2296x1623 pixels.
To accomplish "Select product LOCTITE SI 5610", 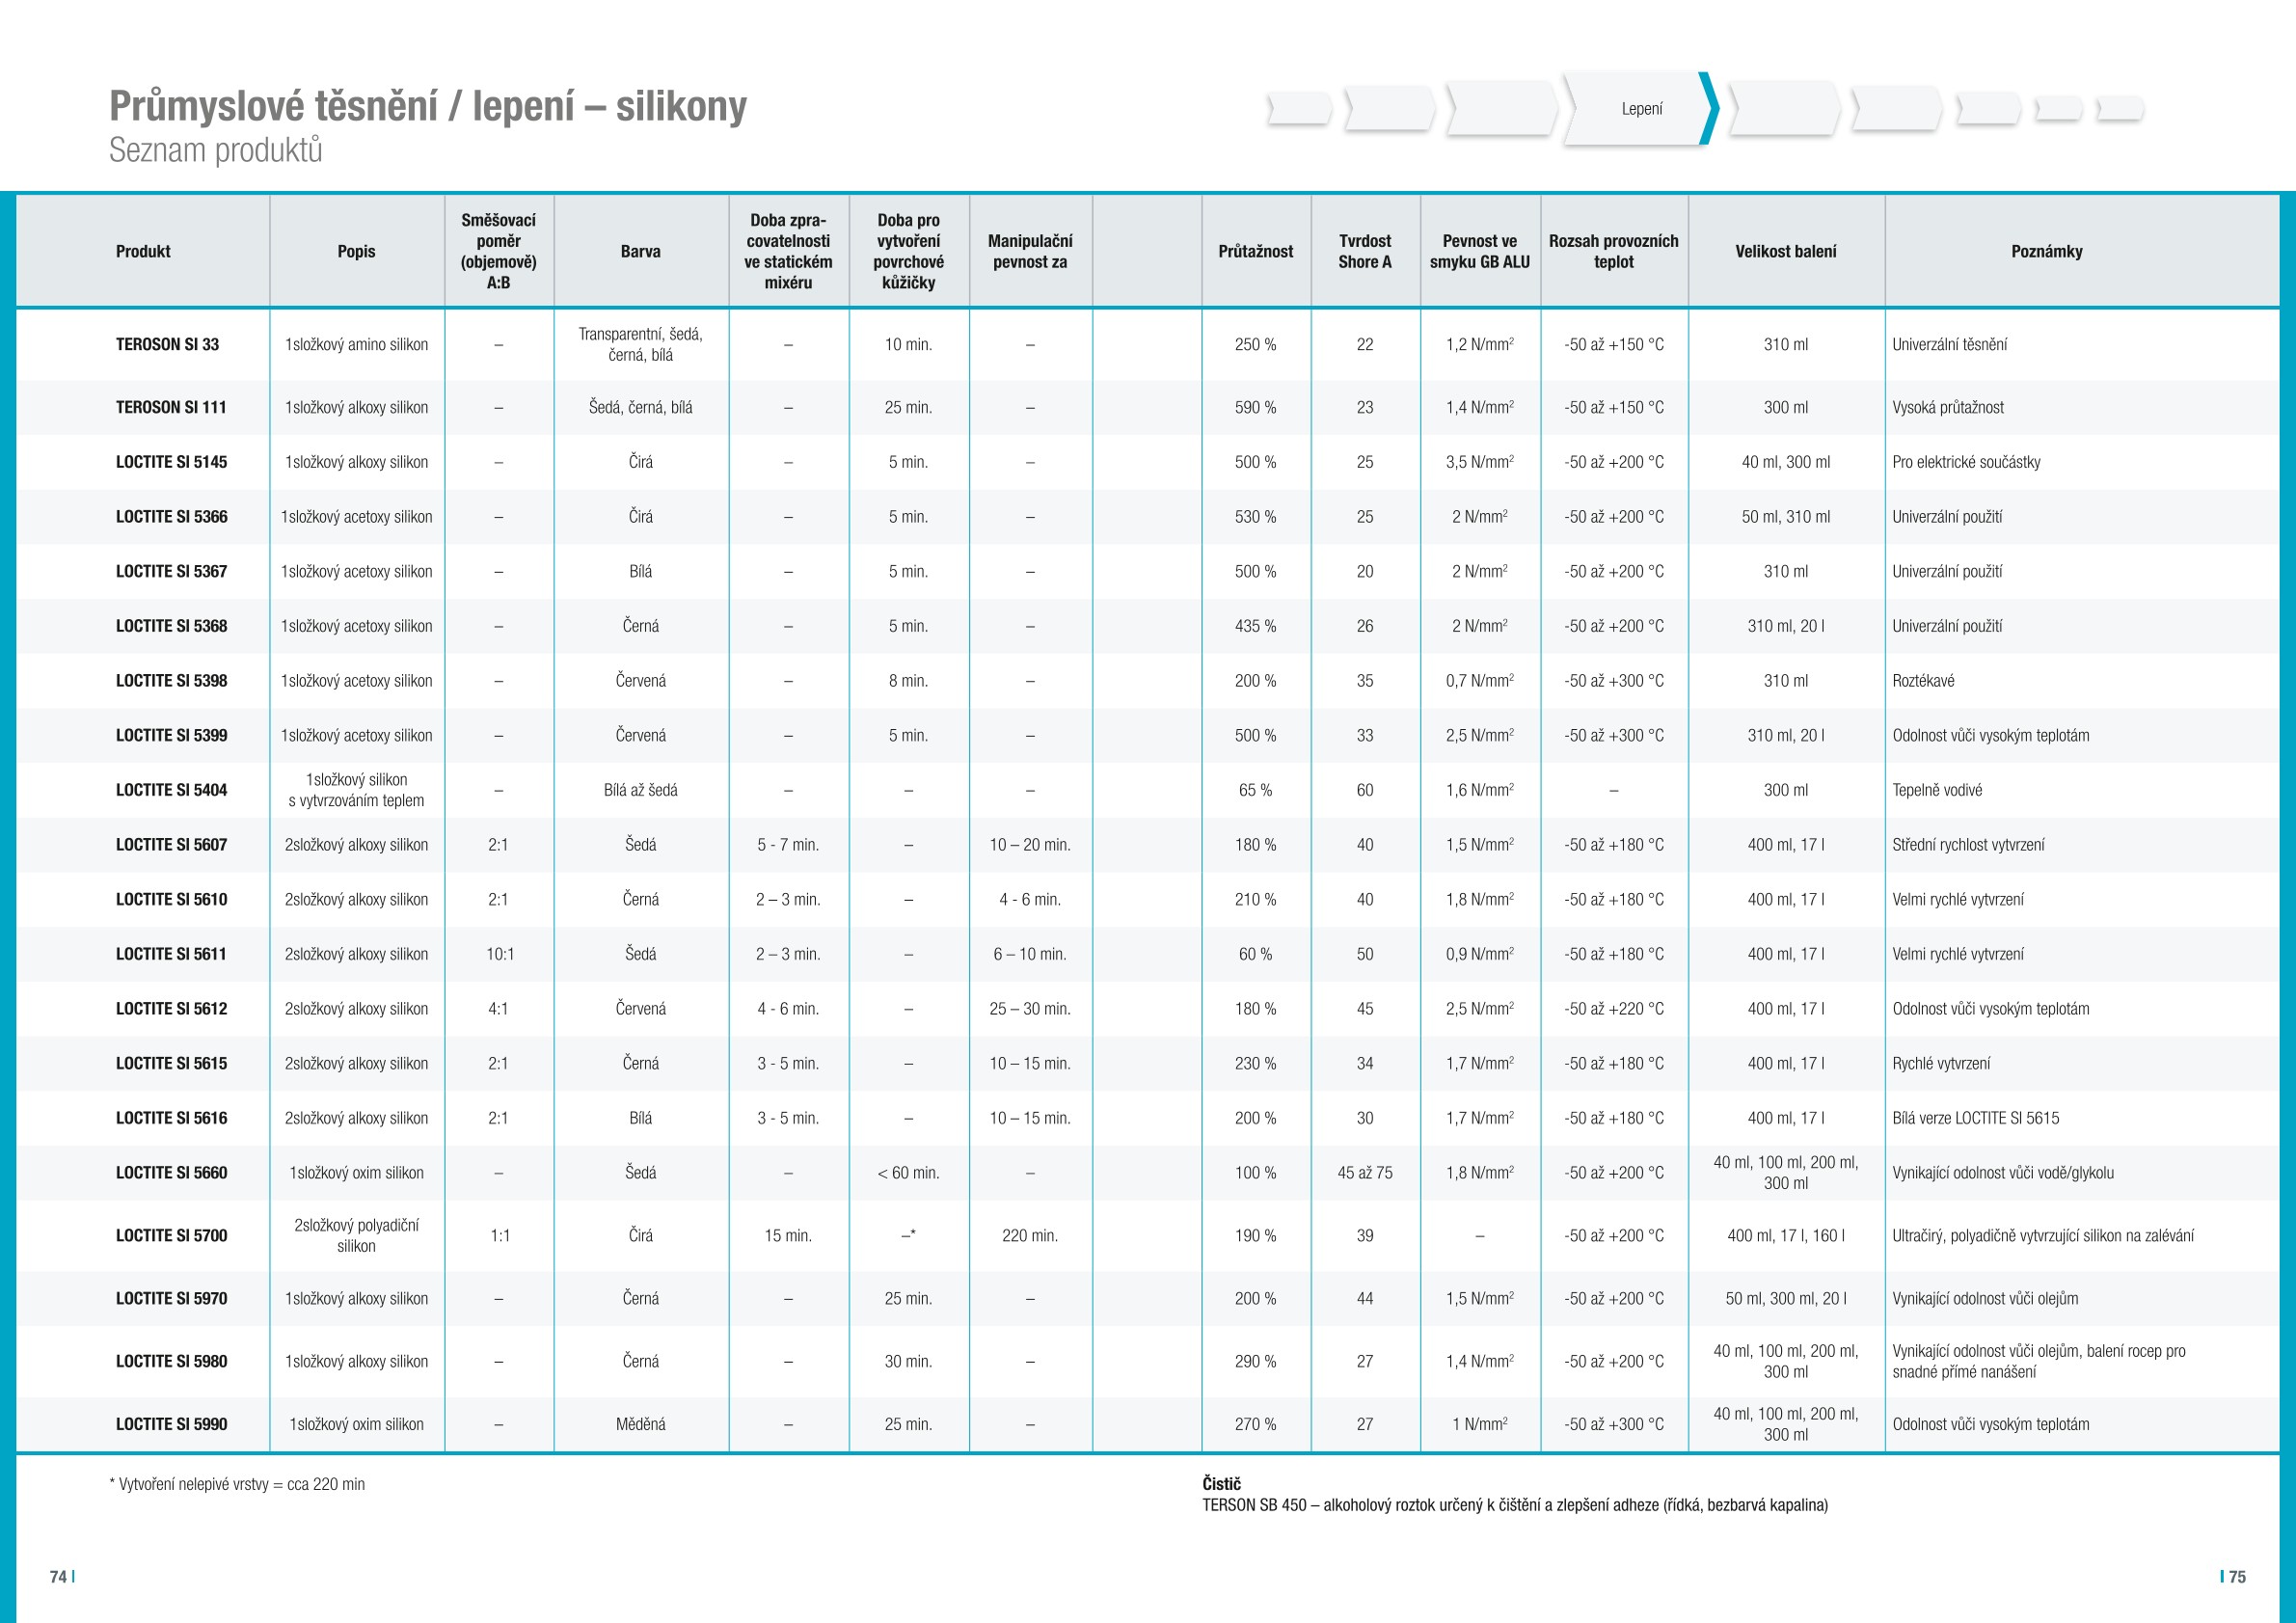I will 171,900.
